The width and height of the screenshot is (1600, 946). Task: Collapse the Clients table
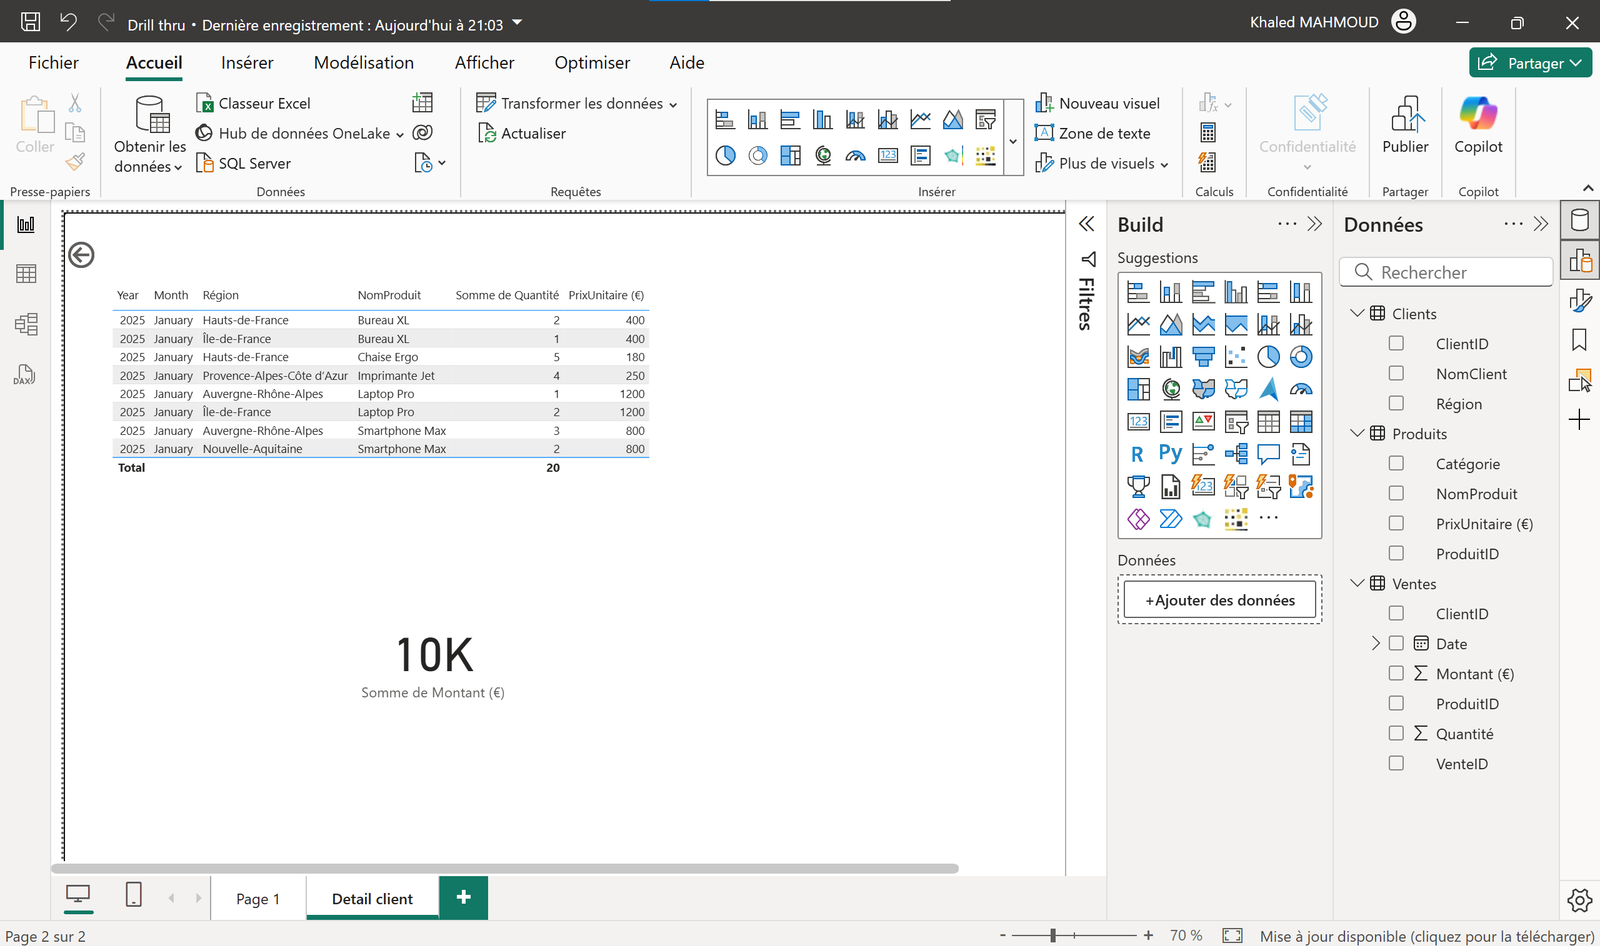(x=1357, y=313)
